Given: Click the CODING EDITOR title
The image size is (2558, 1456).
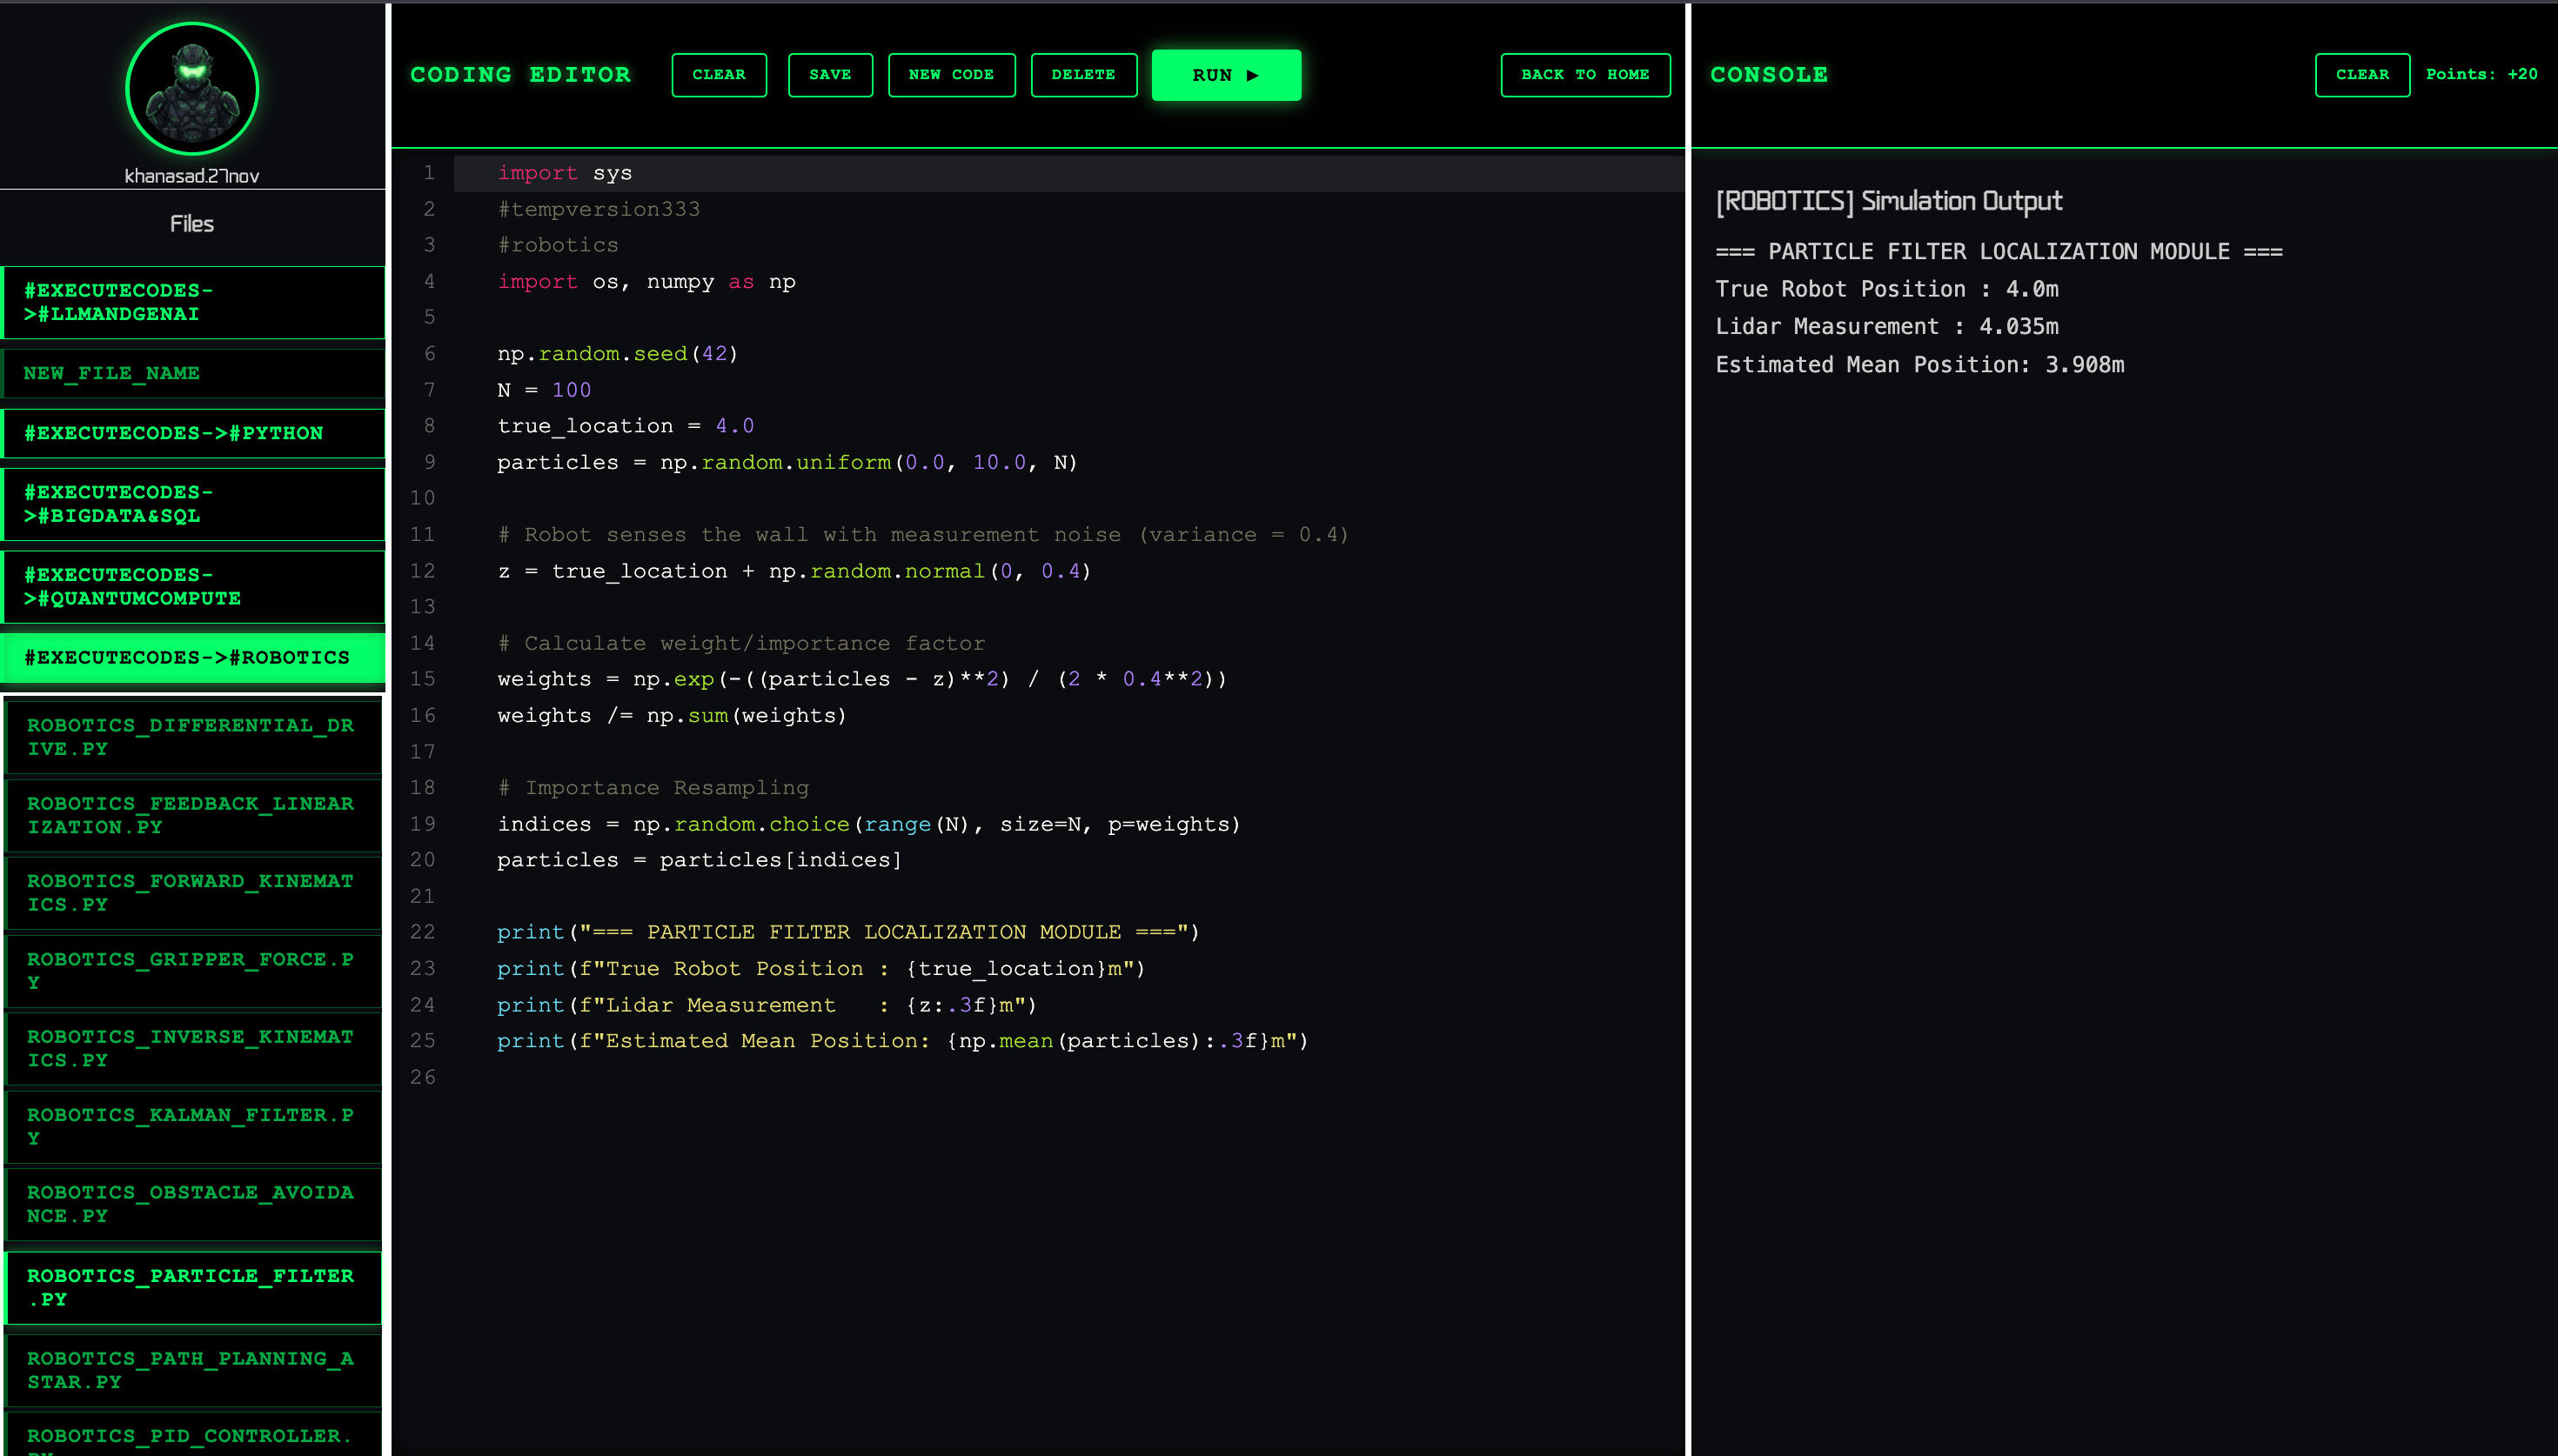Looking at the screenshot, I should [x=520, y=75].
